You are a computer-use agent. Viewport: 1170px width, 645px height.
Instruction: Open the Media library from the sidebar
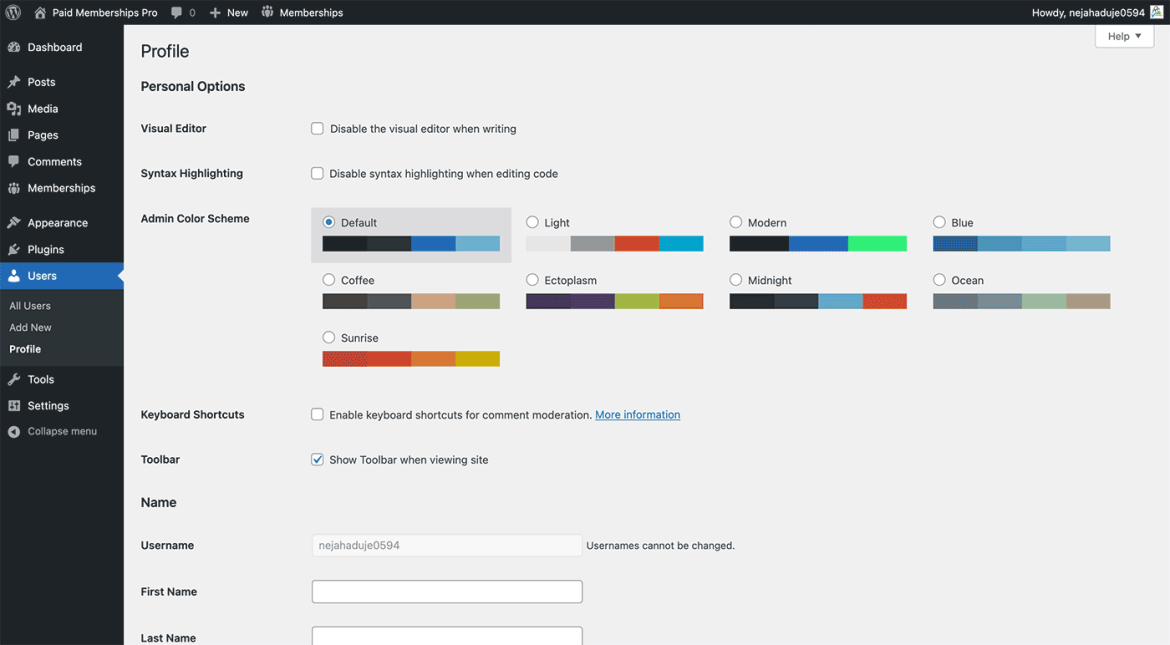(42, 108)
